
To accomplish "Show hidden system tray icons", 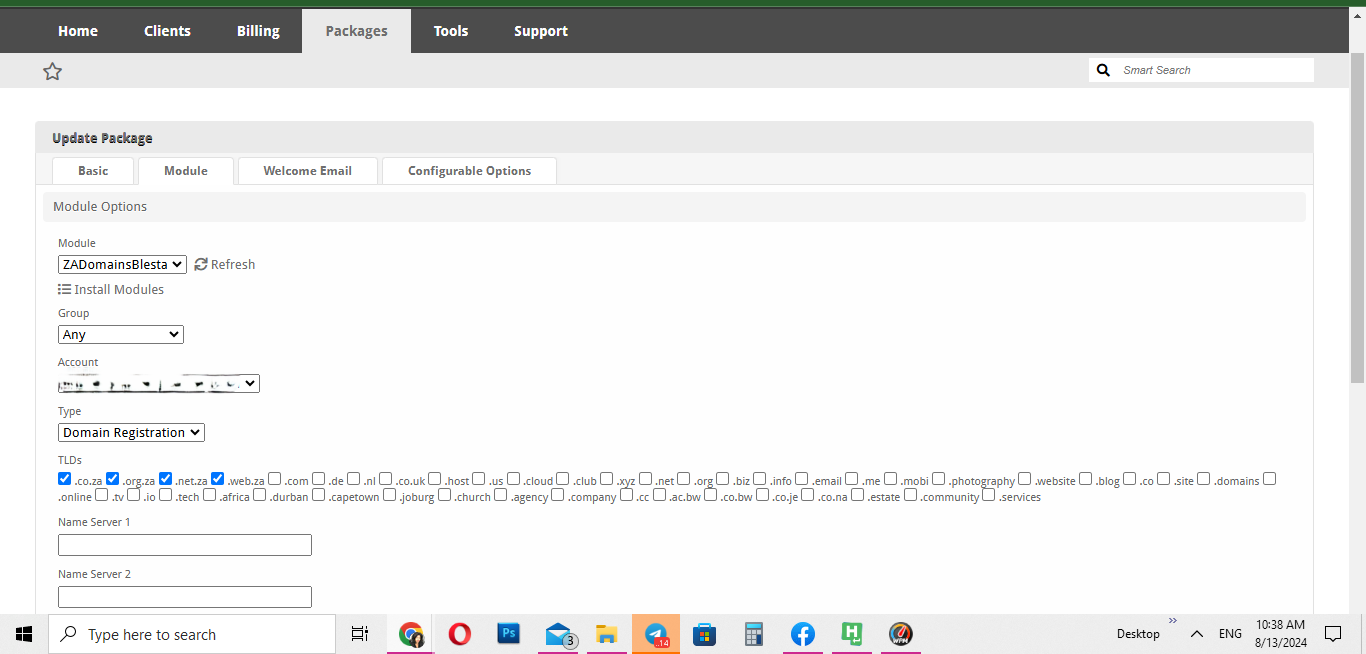I will click(x=1196, y=634).
